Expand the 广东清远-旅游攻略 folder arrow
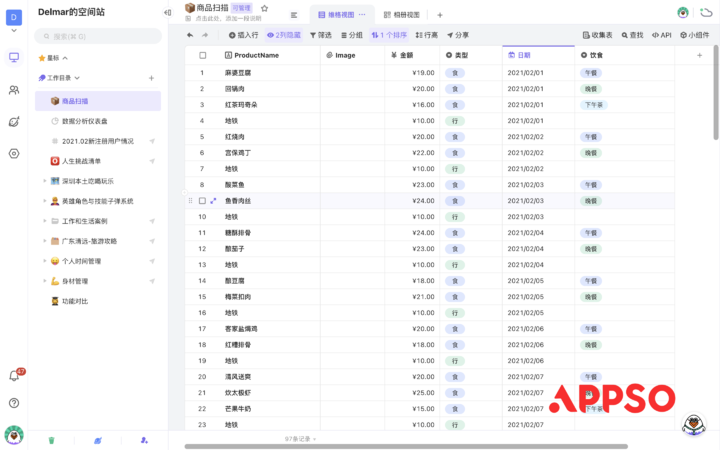This screenshot has height=450, width=720. (x=45, y=241)
